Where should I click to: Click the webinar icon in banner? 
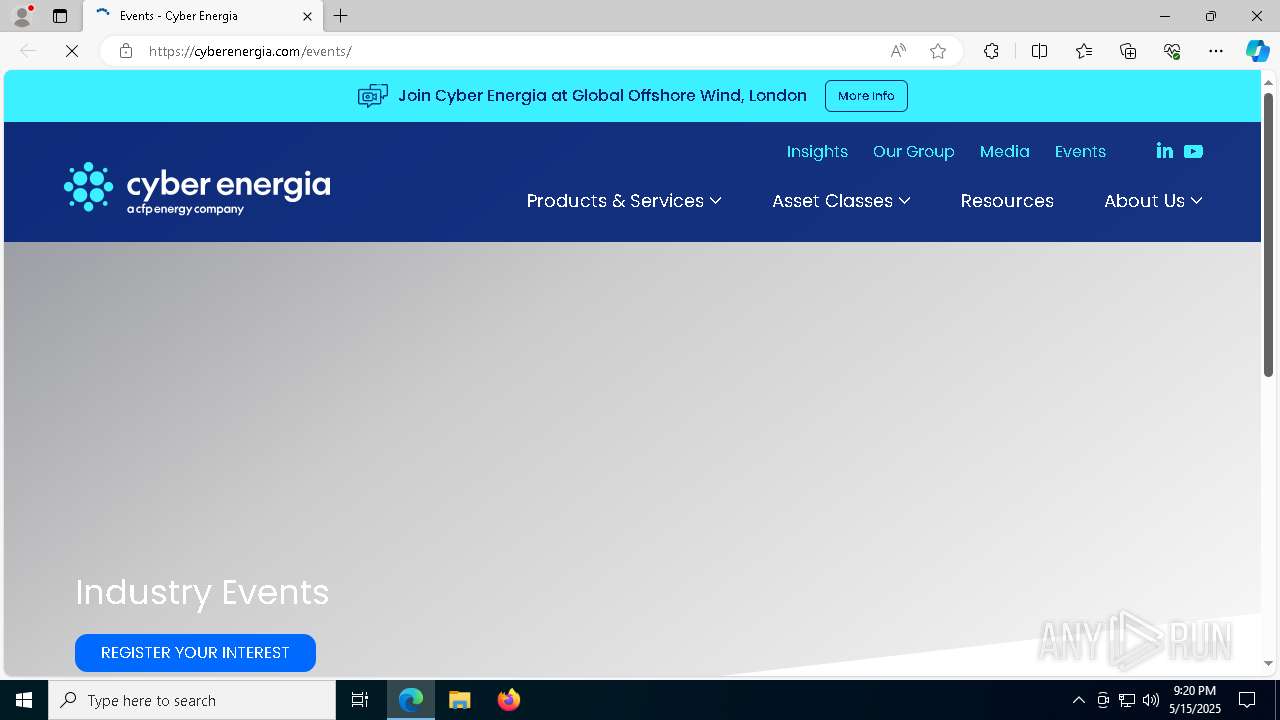[x=372, y=96]
